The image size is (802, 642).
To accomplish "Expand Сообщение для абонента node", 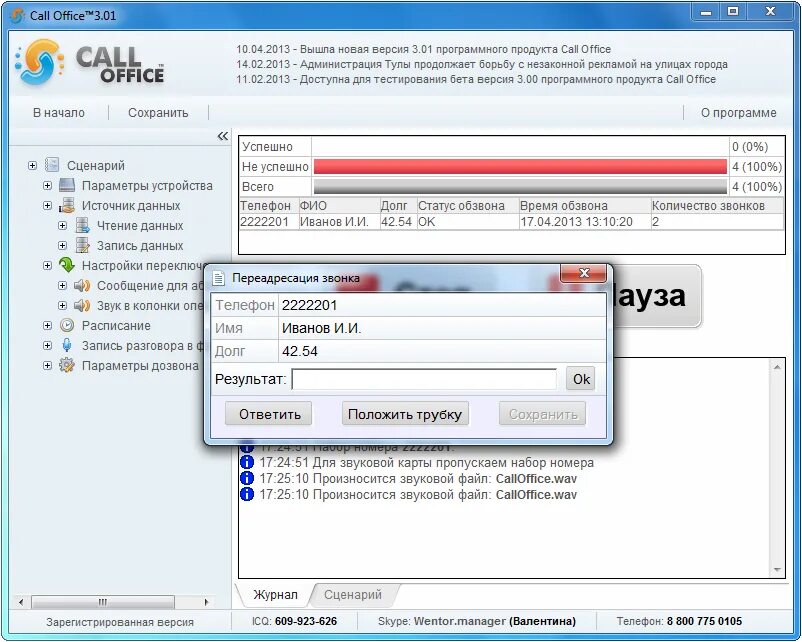I will pyautogui.click(x=62, y=285).
